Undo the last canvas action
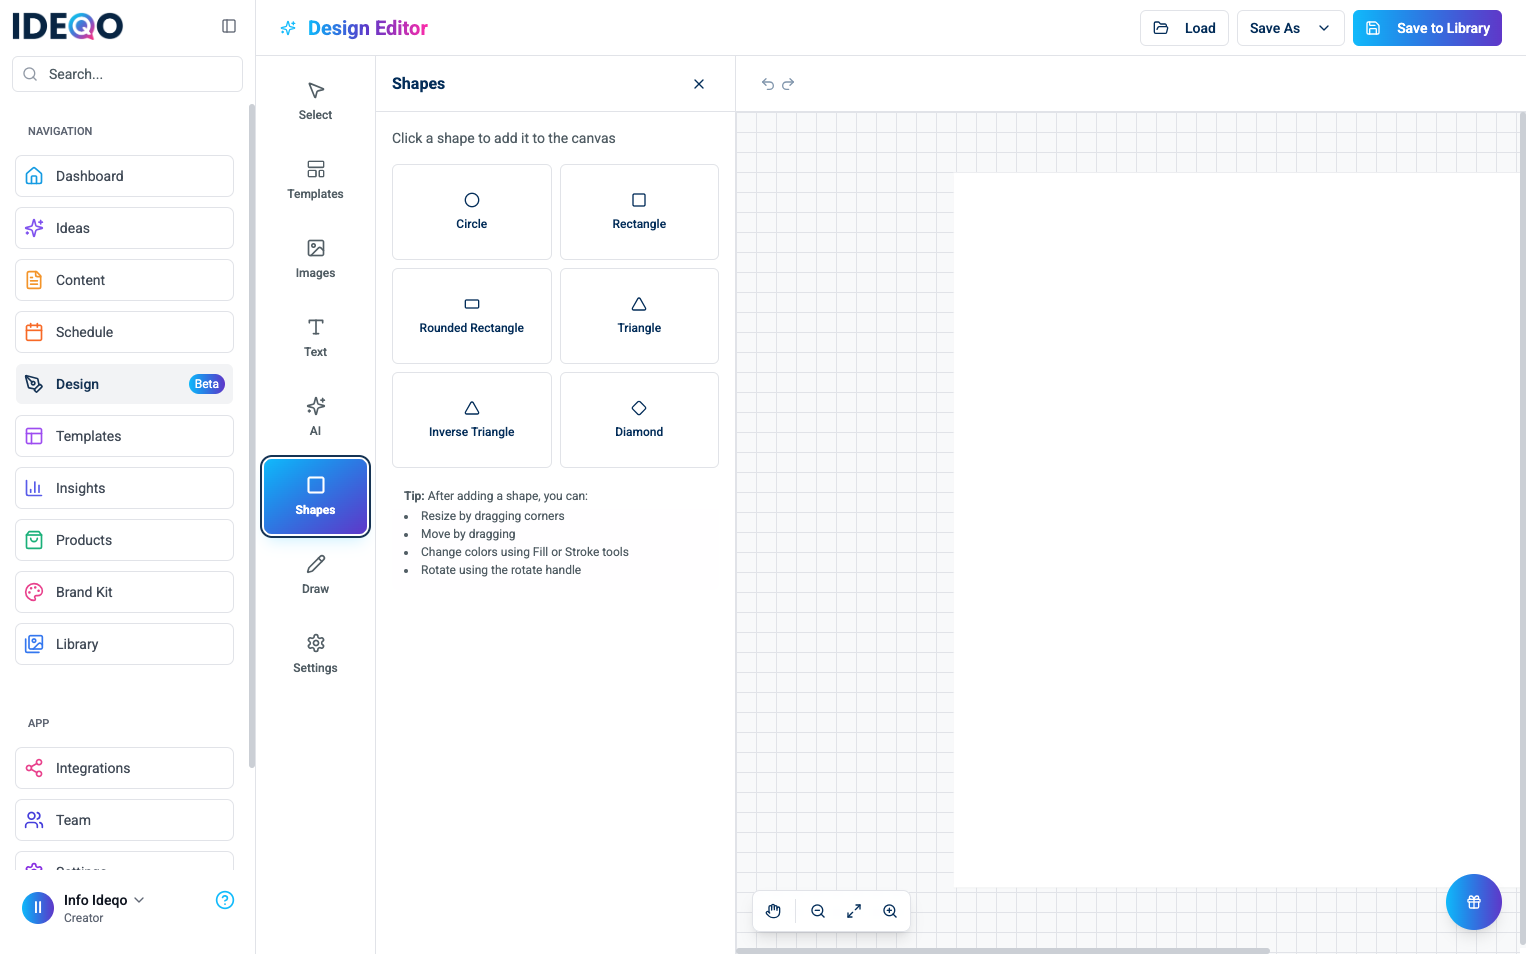Image resolution: width=1526 pixels, height=954 pixels. [767, 84]
